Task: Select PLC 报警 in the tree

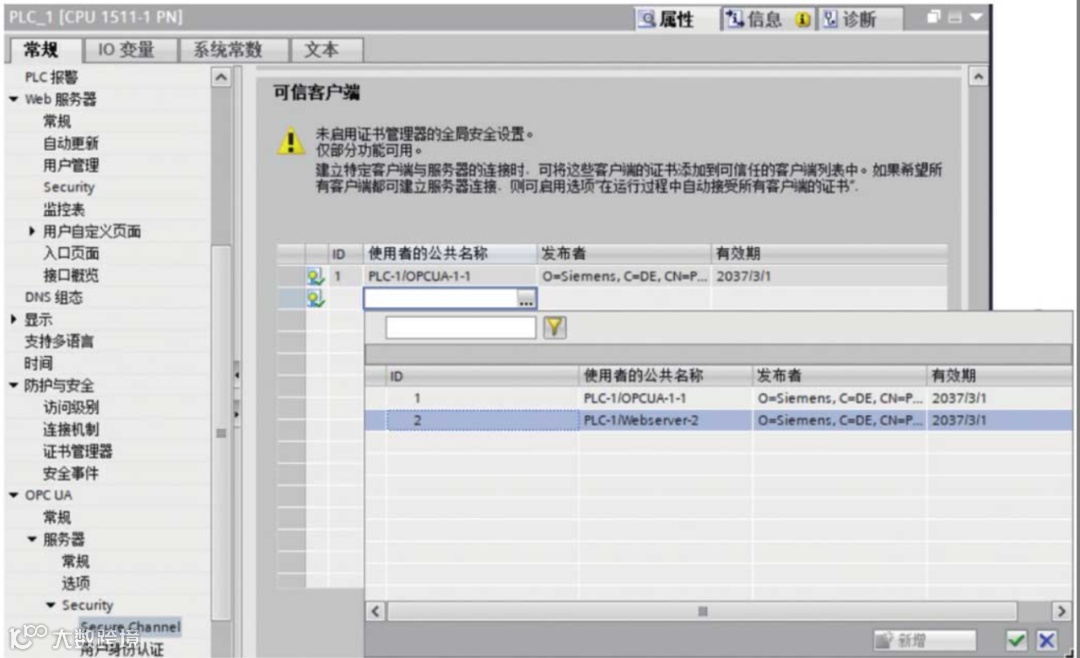Action: click(x=52, y=77)
